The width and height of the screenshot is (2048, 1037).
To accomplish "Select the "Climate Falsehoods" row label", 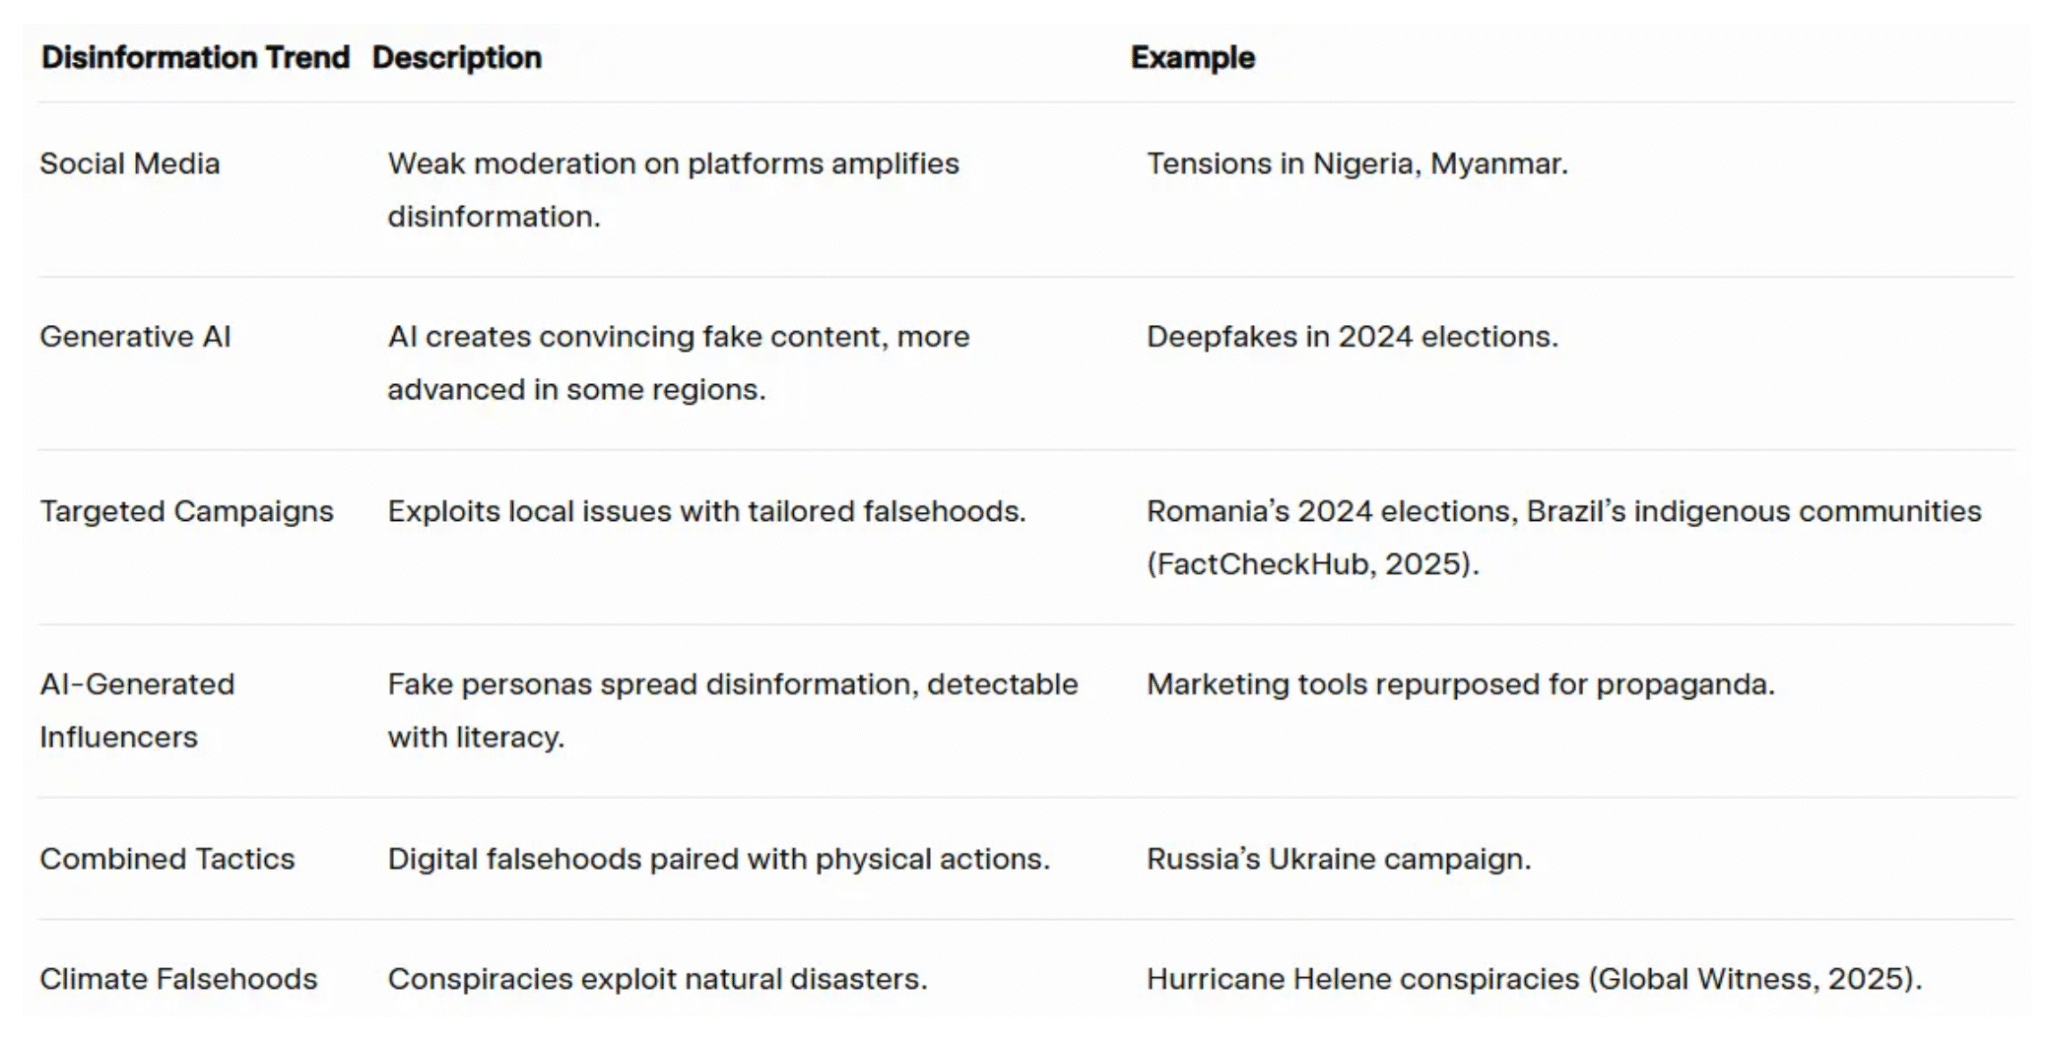I will tap(178, 979).
